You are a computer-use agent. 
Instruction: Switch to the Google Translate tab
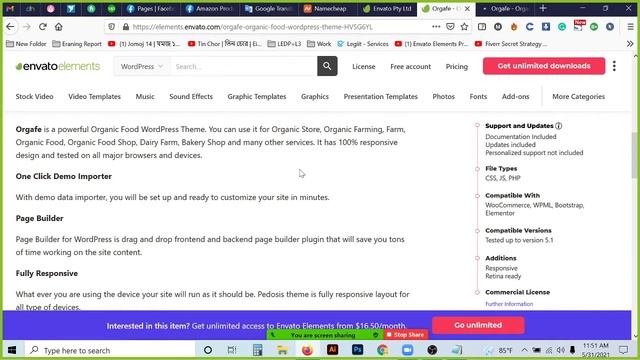(268, 9)
